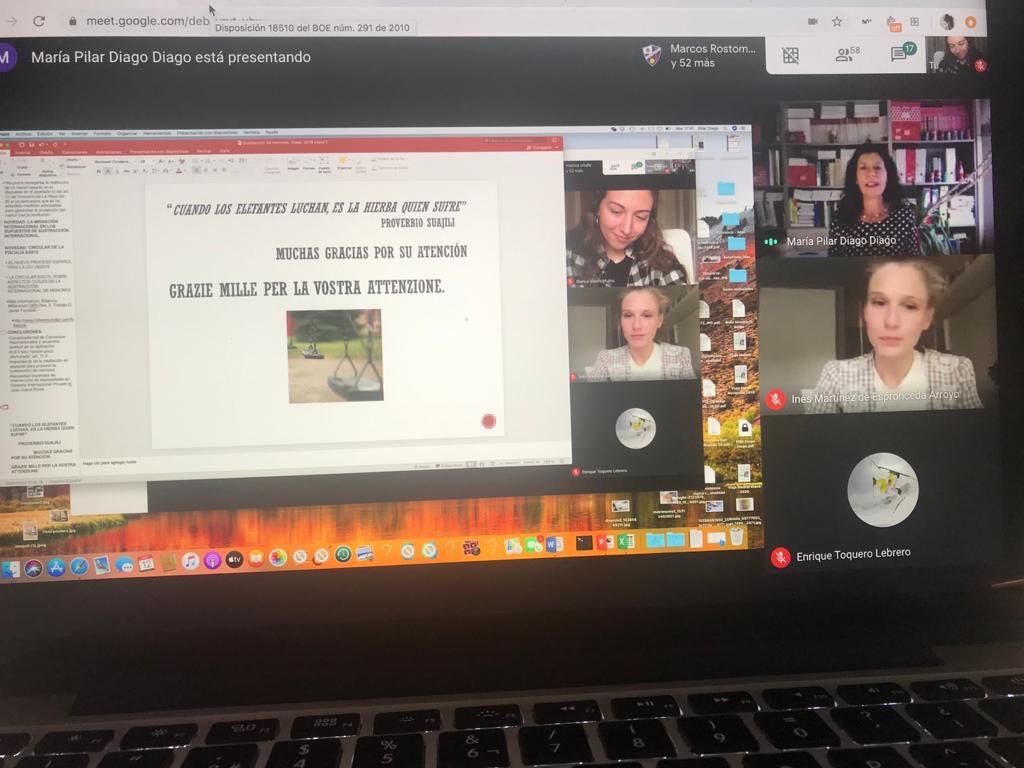Click the orange update icon in Chrome toolbar
The height and width of the screenshot is (768, 1024).
click(970, 22)
